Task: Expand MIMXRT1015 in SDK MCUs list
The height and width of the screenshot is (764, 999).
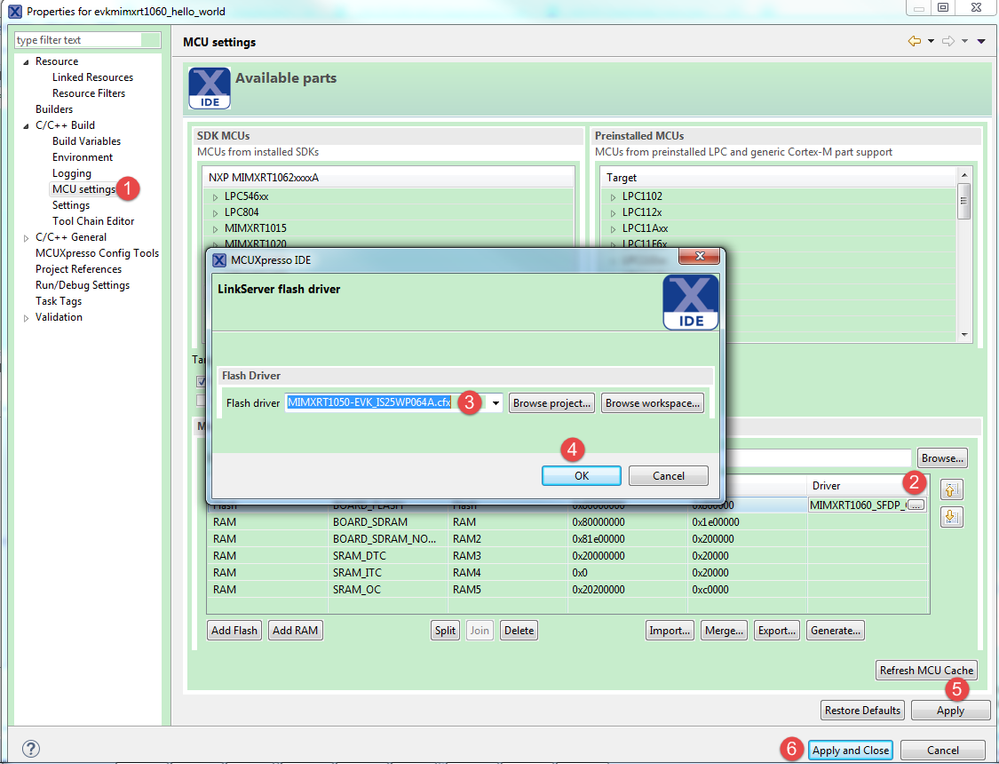Action: coord(215,229)
